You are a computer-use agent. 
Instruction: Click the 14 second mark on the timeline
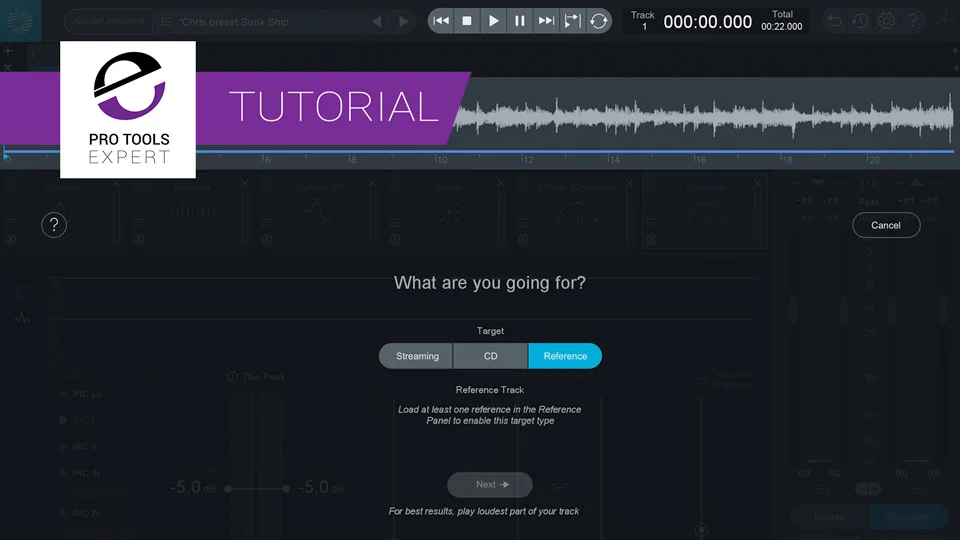(614, 159)
